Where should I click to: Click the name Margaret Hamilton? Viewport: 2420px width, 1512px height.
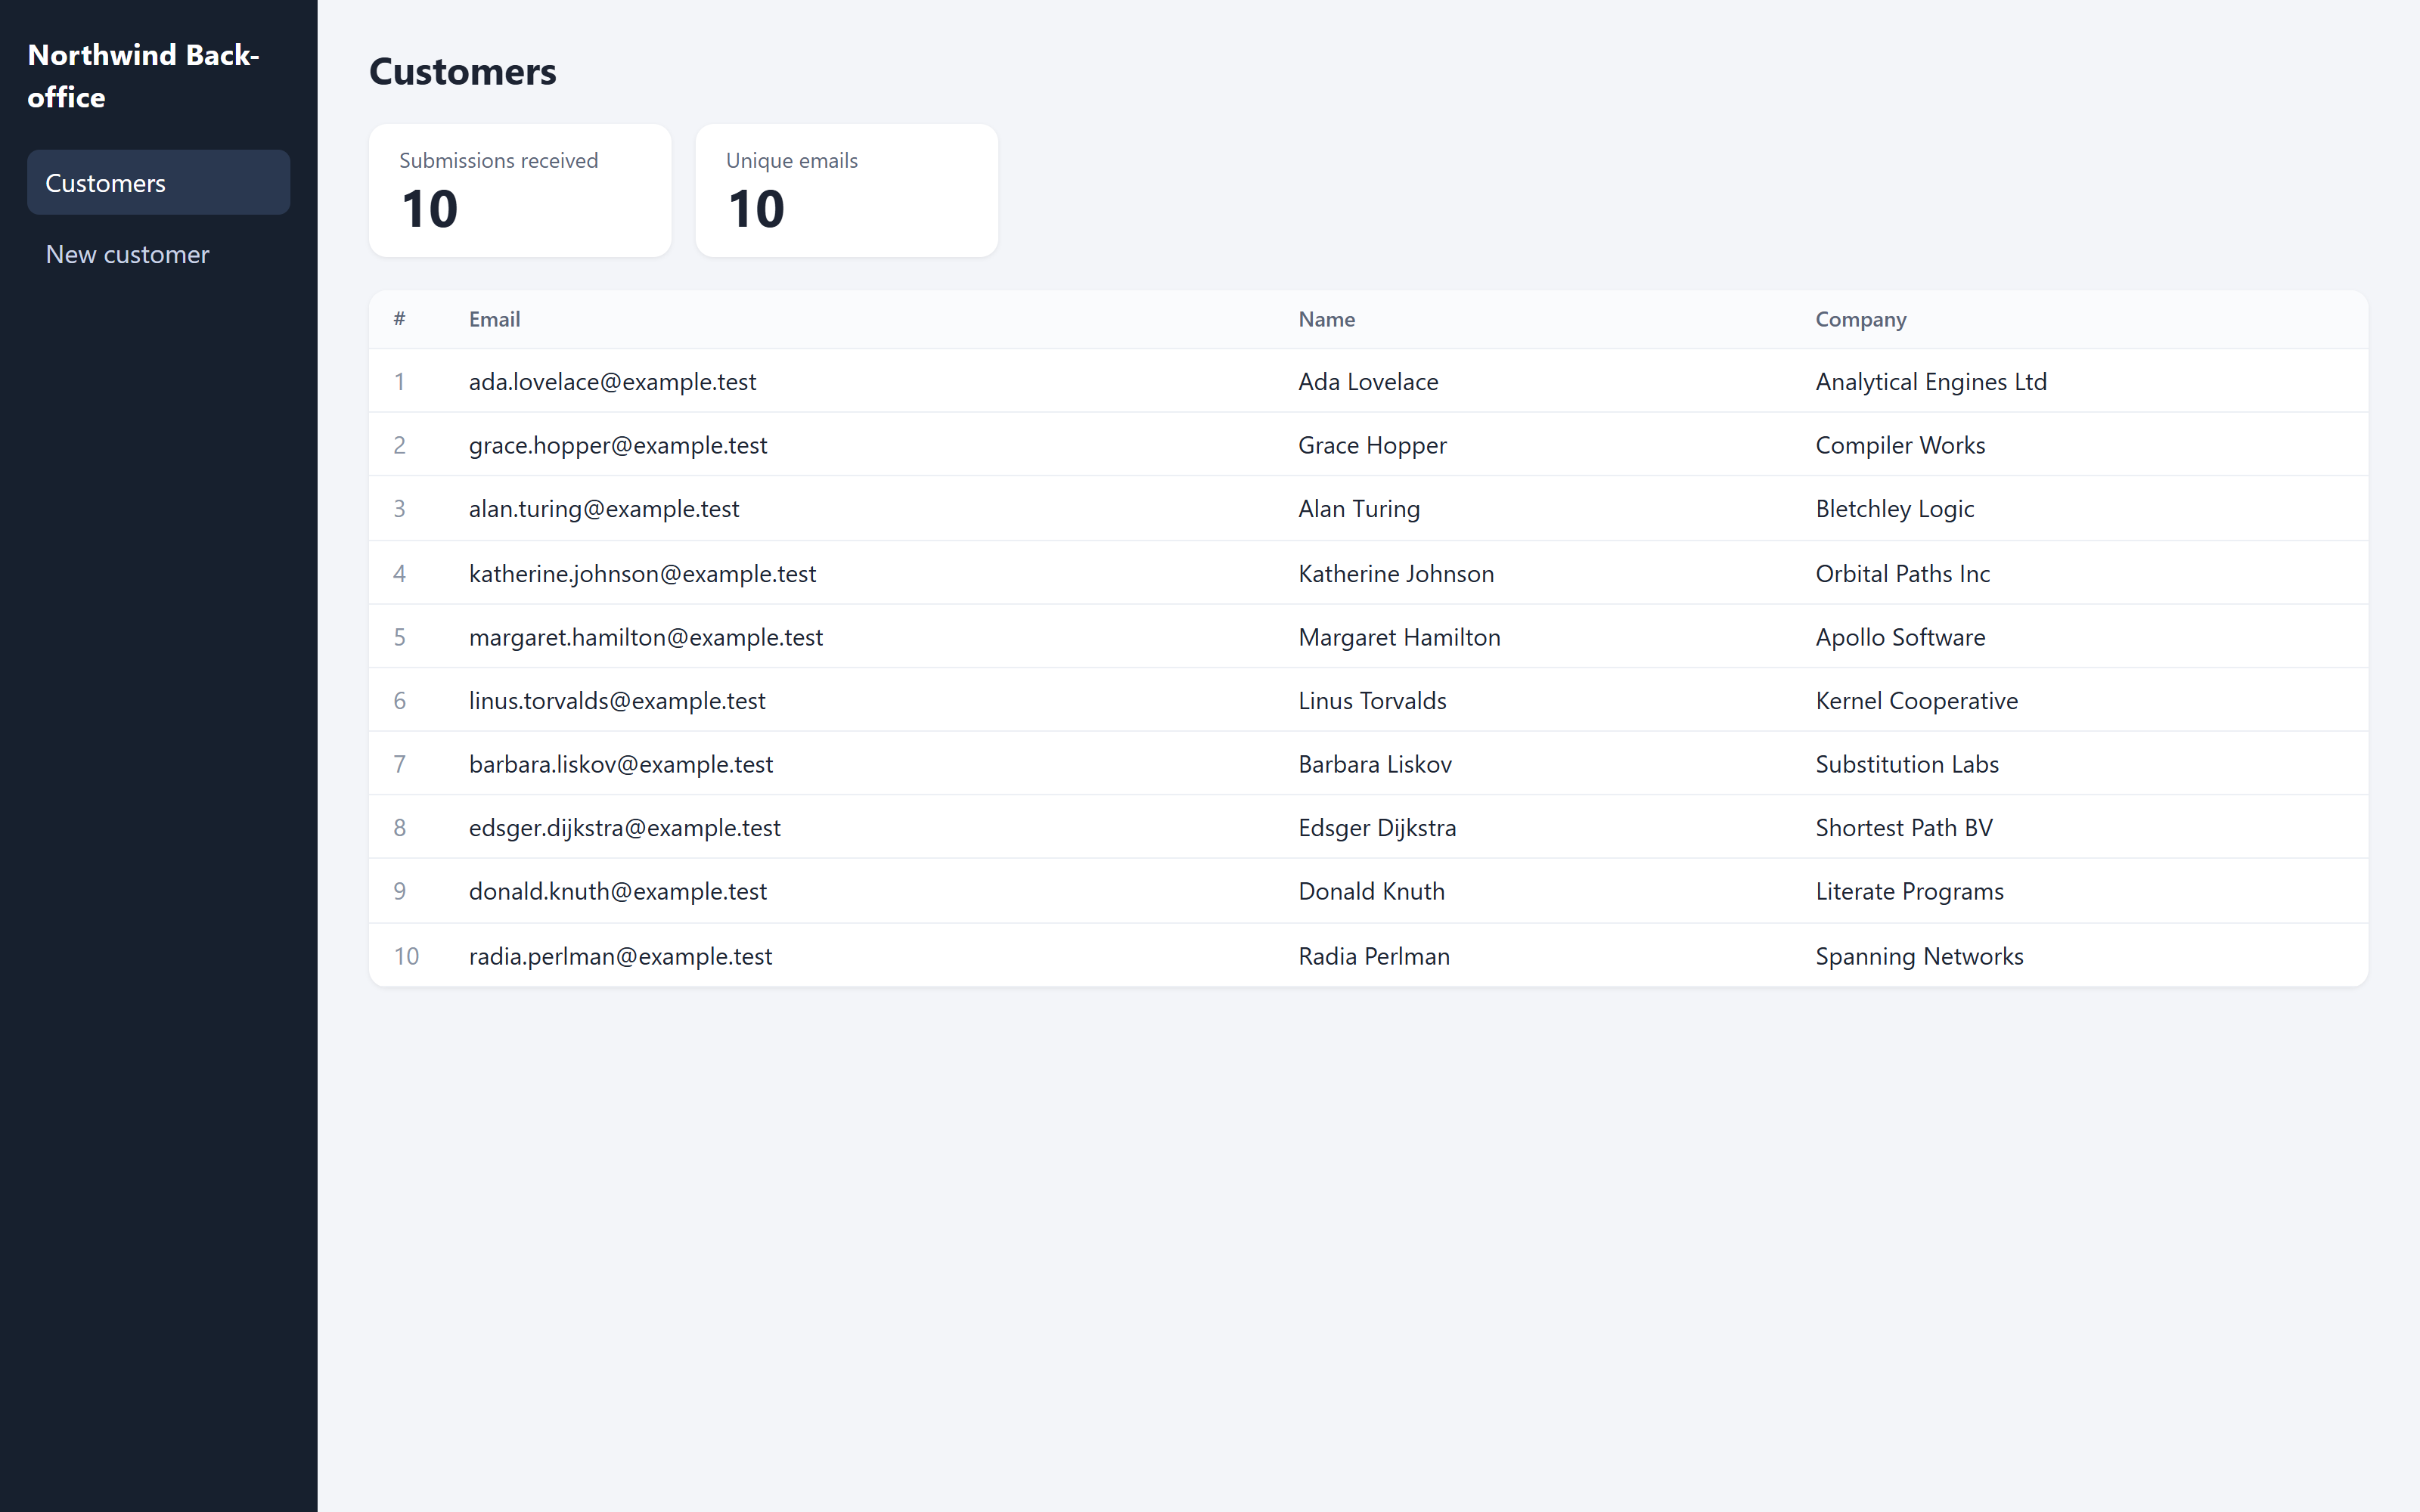(x=1399, y=637)
